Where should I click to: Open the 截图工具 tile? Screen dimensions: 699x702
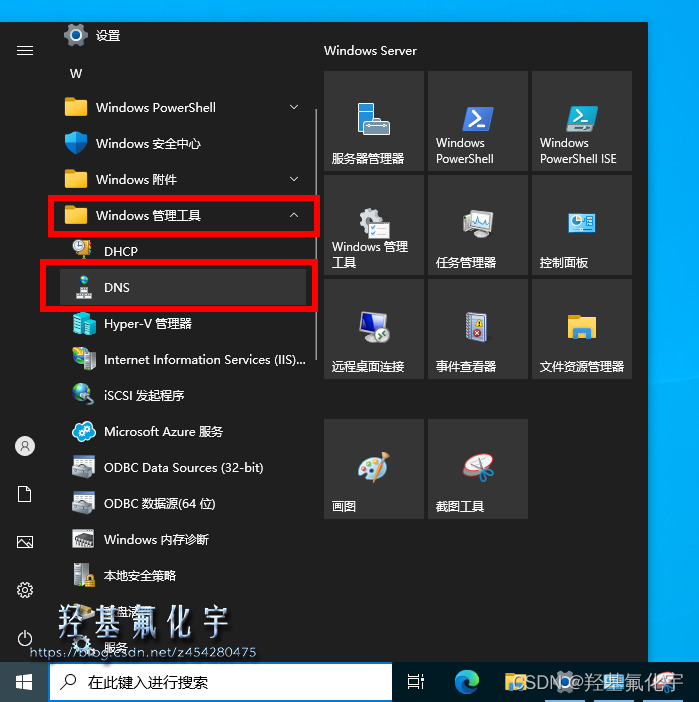478,469
